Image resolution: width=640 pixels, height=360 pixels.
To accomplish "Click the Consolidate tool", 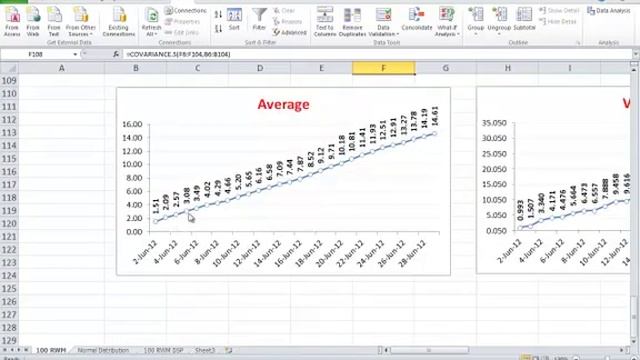I will tap(417, 20).
